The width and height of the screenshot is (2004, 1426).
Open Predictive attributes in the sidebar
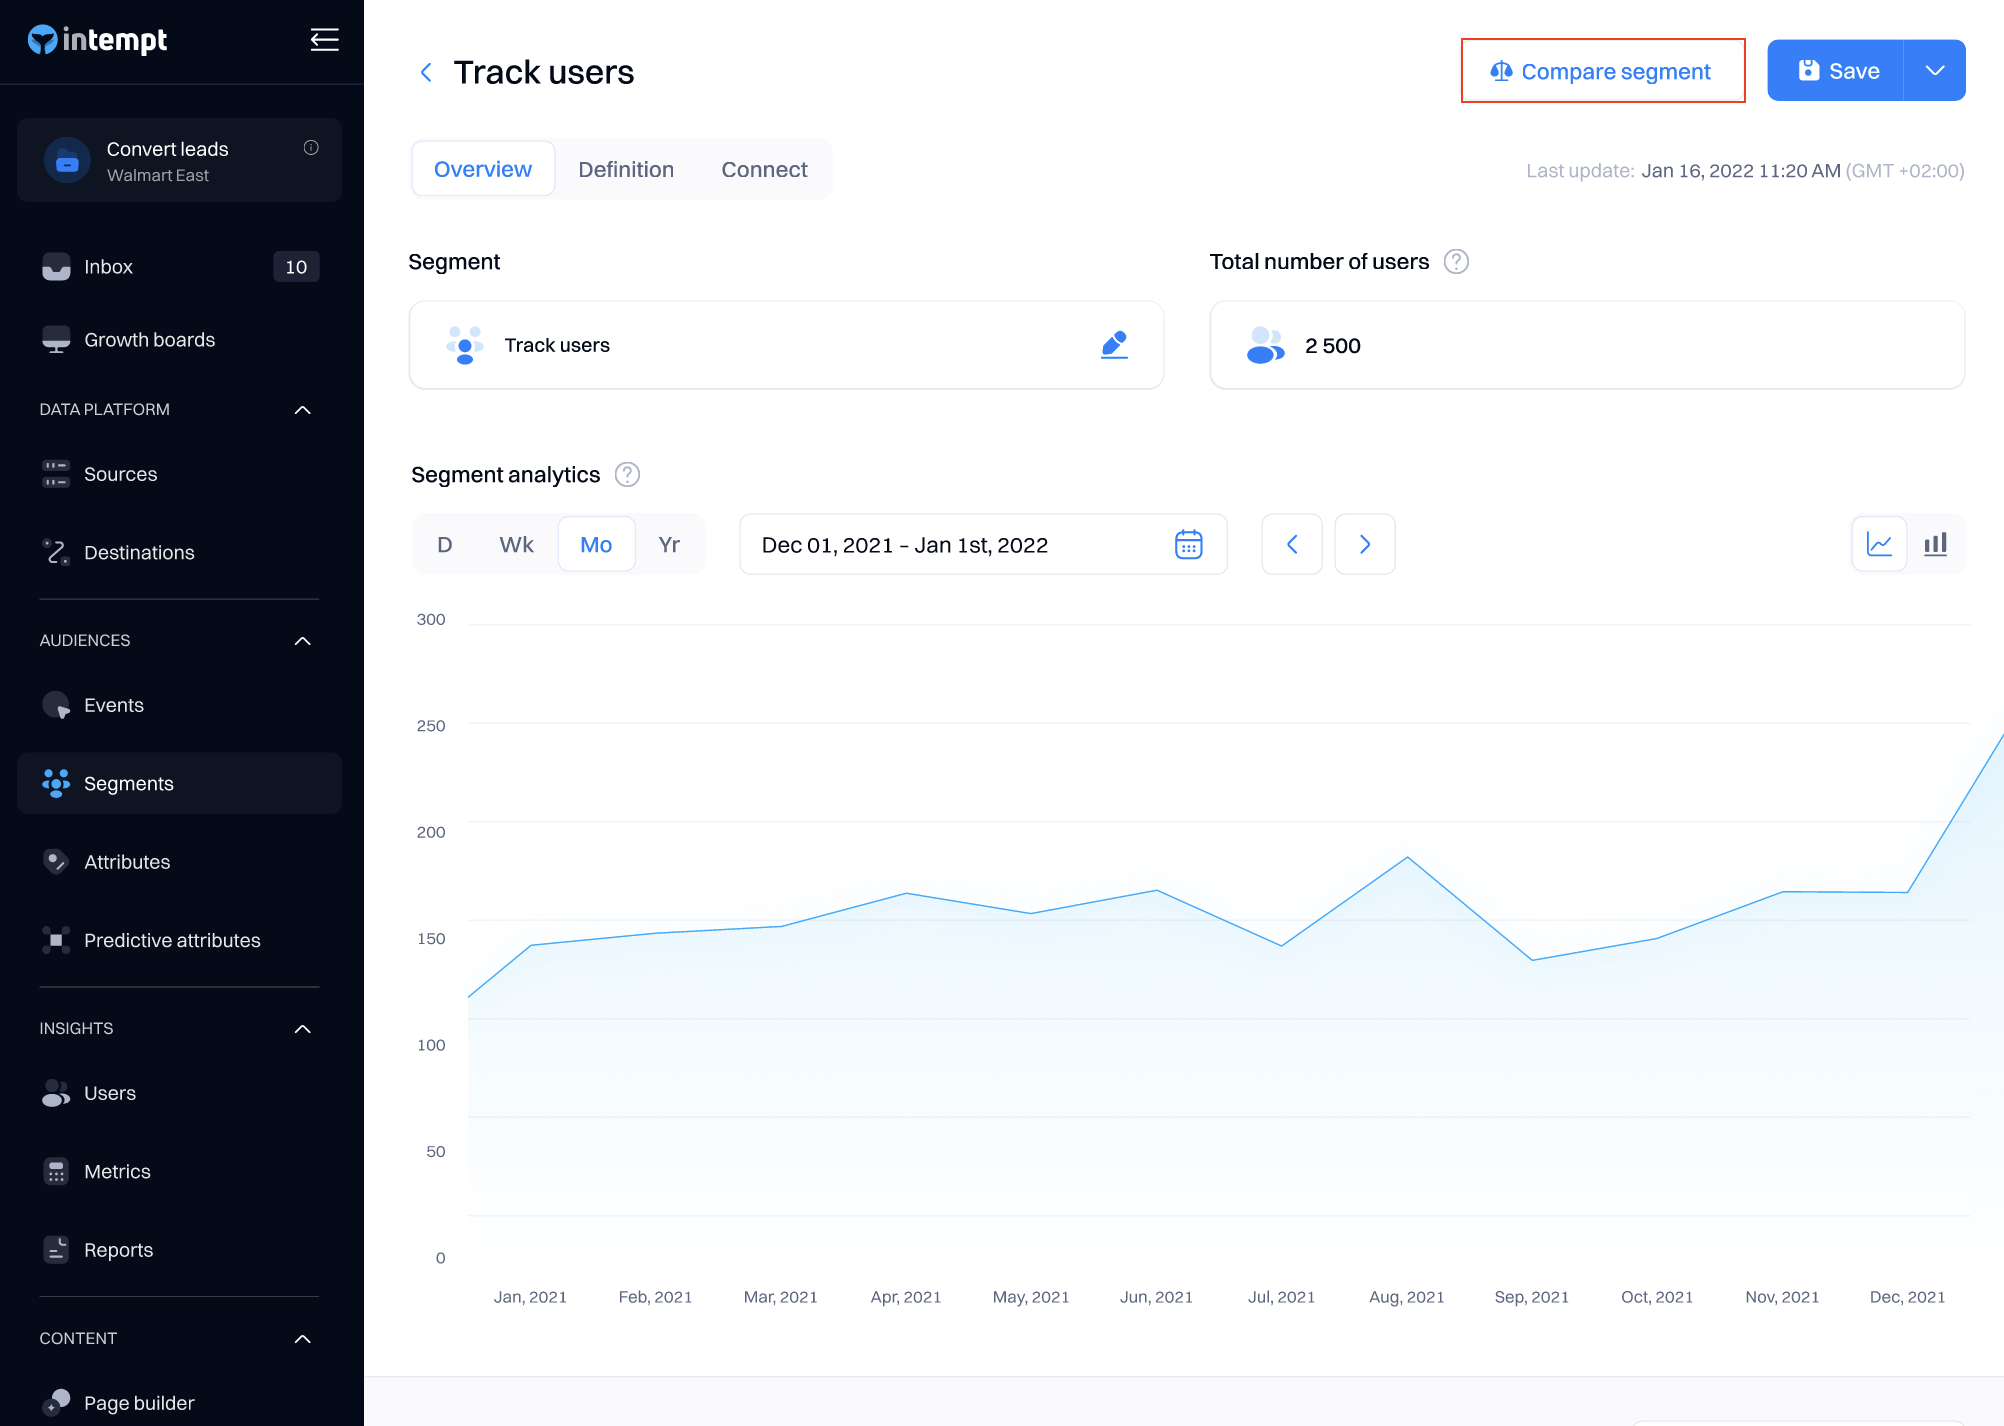[x=172, y=940]
